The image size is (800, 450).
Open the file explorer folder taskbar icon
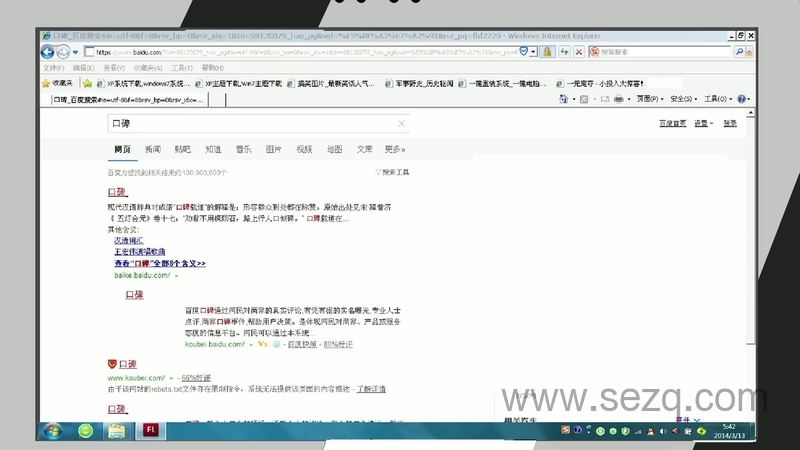[116, 432]
